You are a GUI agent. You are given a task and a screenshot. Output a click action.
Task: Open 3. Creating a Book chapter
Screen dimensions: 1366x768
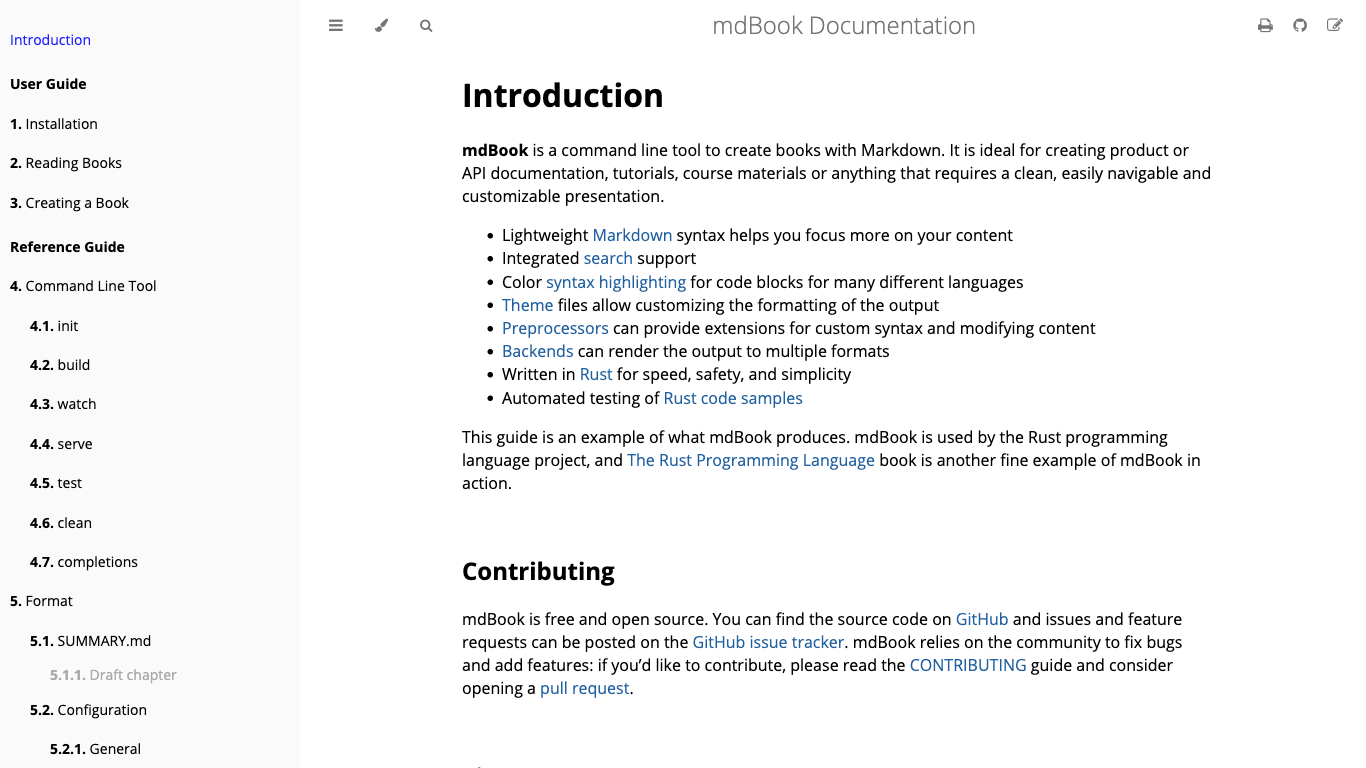[x=69, y=203]
